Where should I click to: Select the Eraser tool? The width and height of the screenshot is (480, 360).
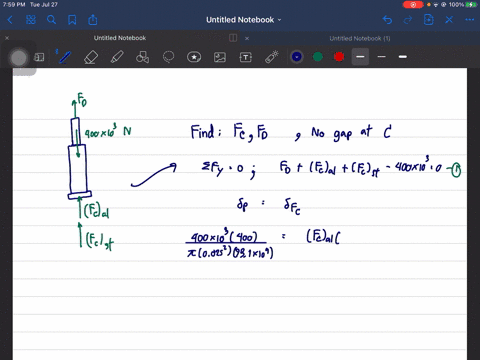coord(91,57)
